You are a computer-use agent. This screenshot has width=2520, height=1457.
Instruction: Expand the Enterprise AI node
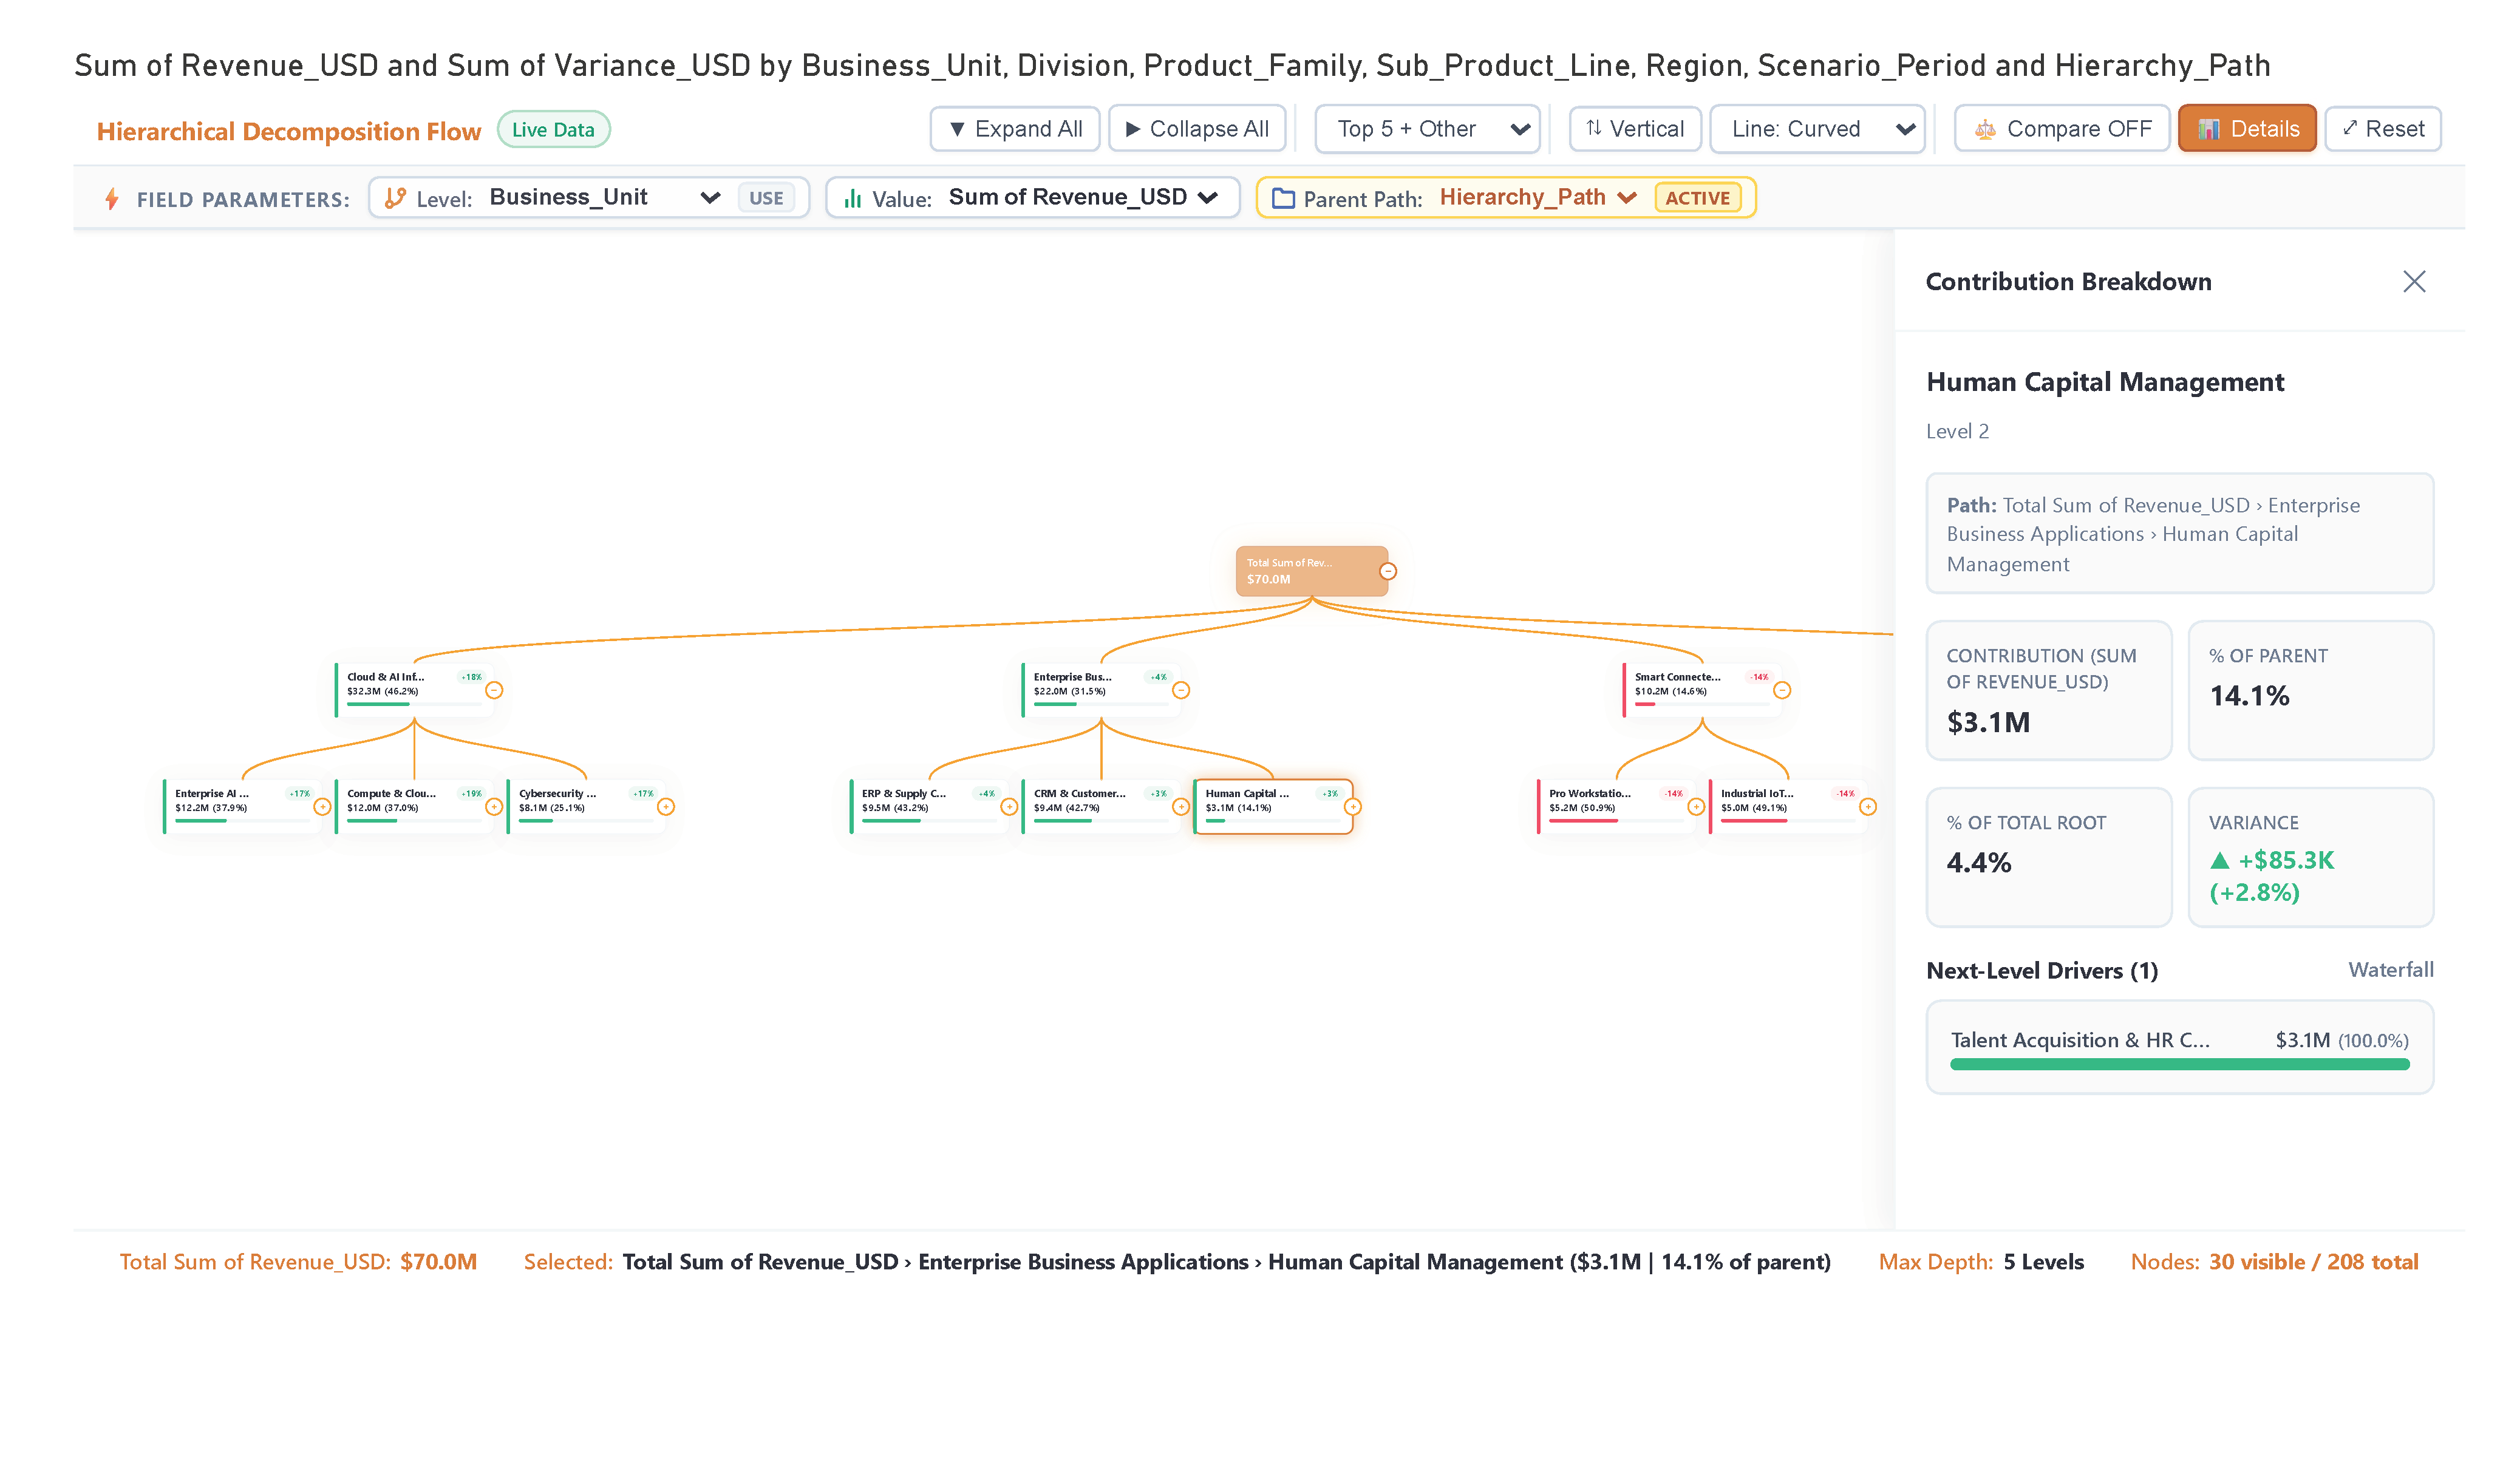pos(322,807)
